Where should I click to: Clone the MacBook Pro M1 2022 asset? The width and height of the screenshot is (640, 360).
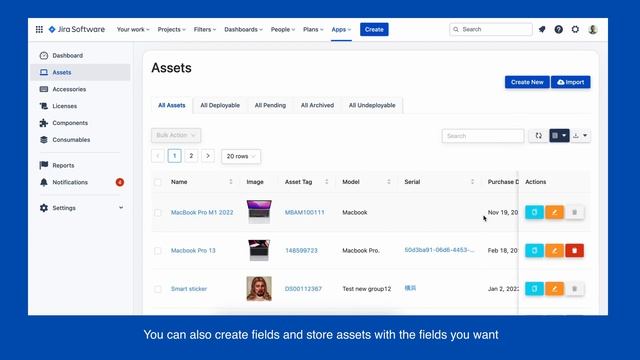pos(534,212)
